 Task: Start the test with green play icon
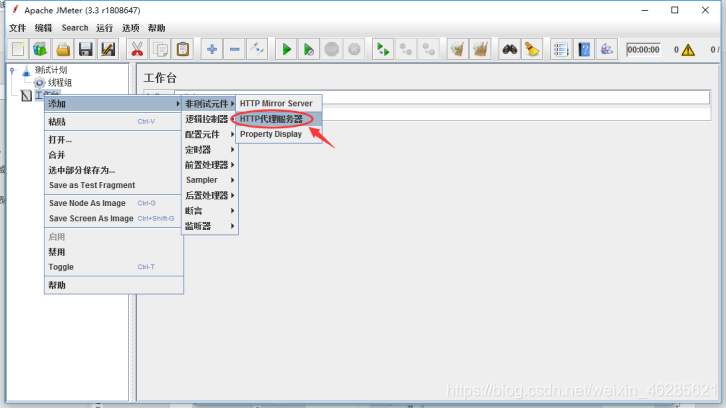pyautogui.click(x=287, y=49)
